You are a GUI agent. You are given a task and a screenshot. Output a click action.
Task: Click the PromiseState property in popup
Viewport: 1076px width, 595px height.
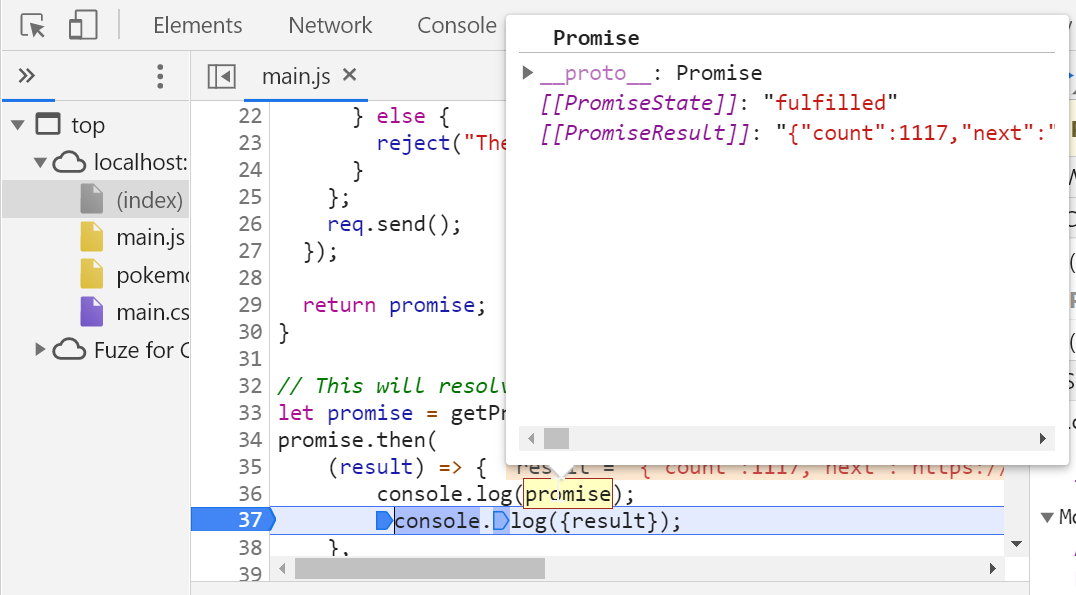639,103
